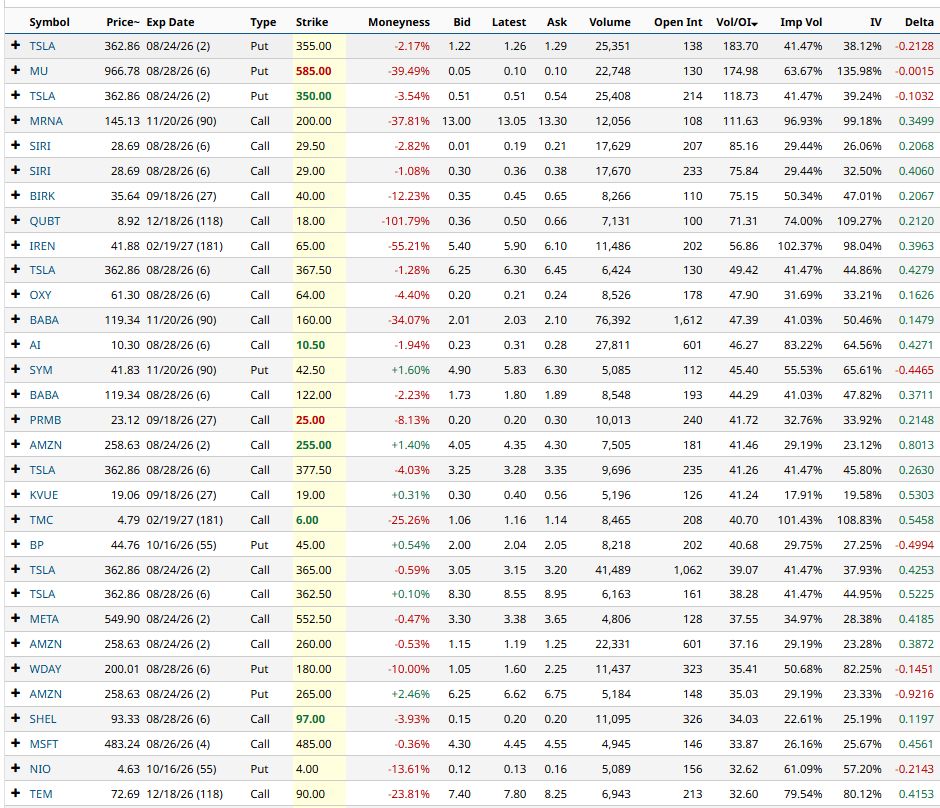Sort by the Bid column header

462,22
